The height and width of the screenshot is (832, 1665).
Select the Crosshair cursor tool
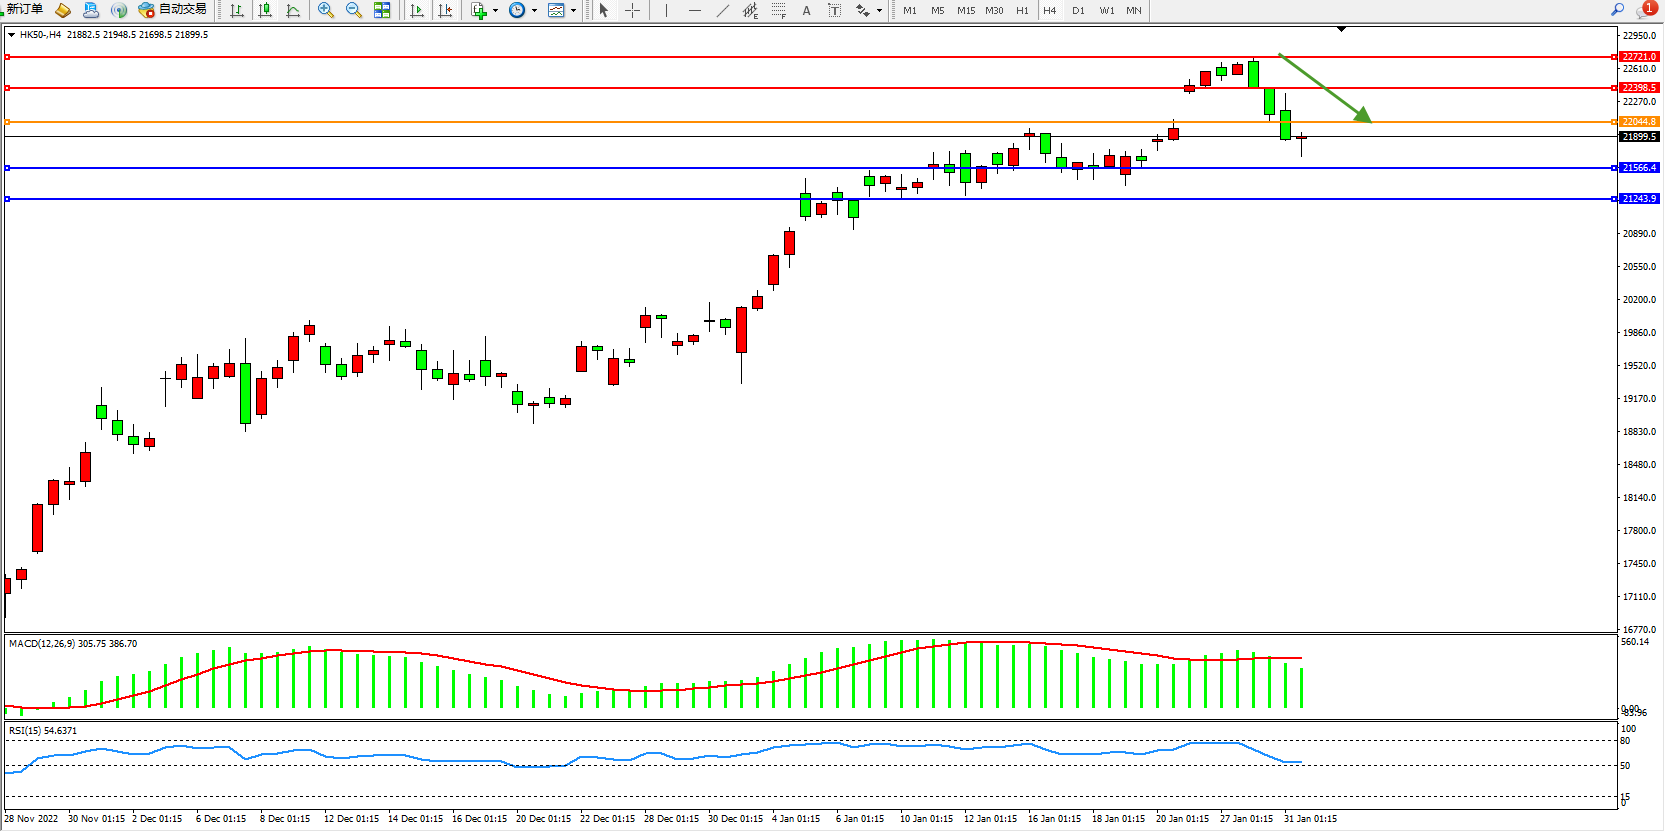632,10
